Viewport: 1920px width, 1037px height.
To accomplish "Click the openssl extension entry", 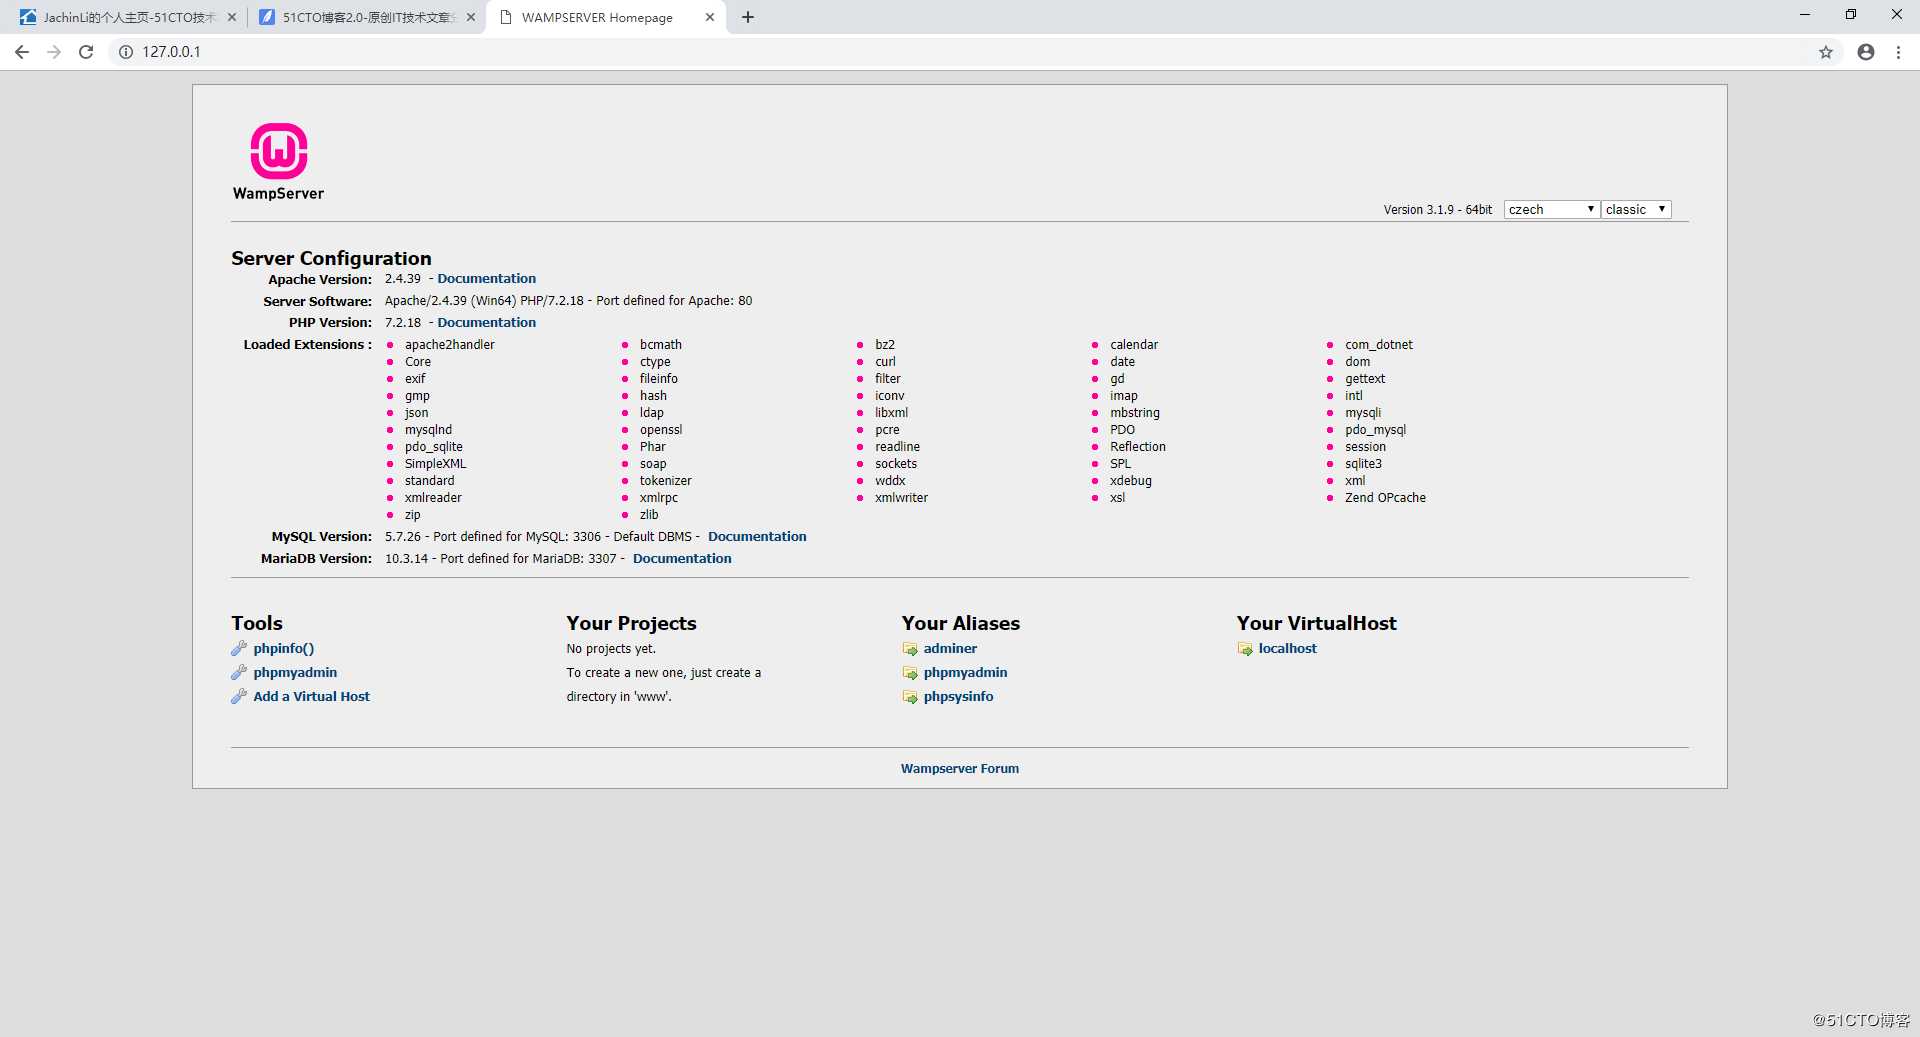I will (660, 430).
